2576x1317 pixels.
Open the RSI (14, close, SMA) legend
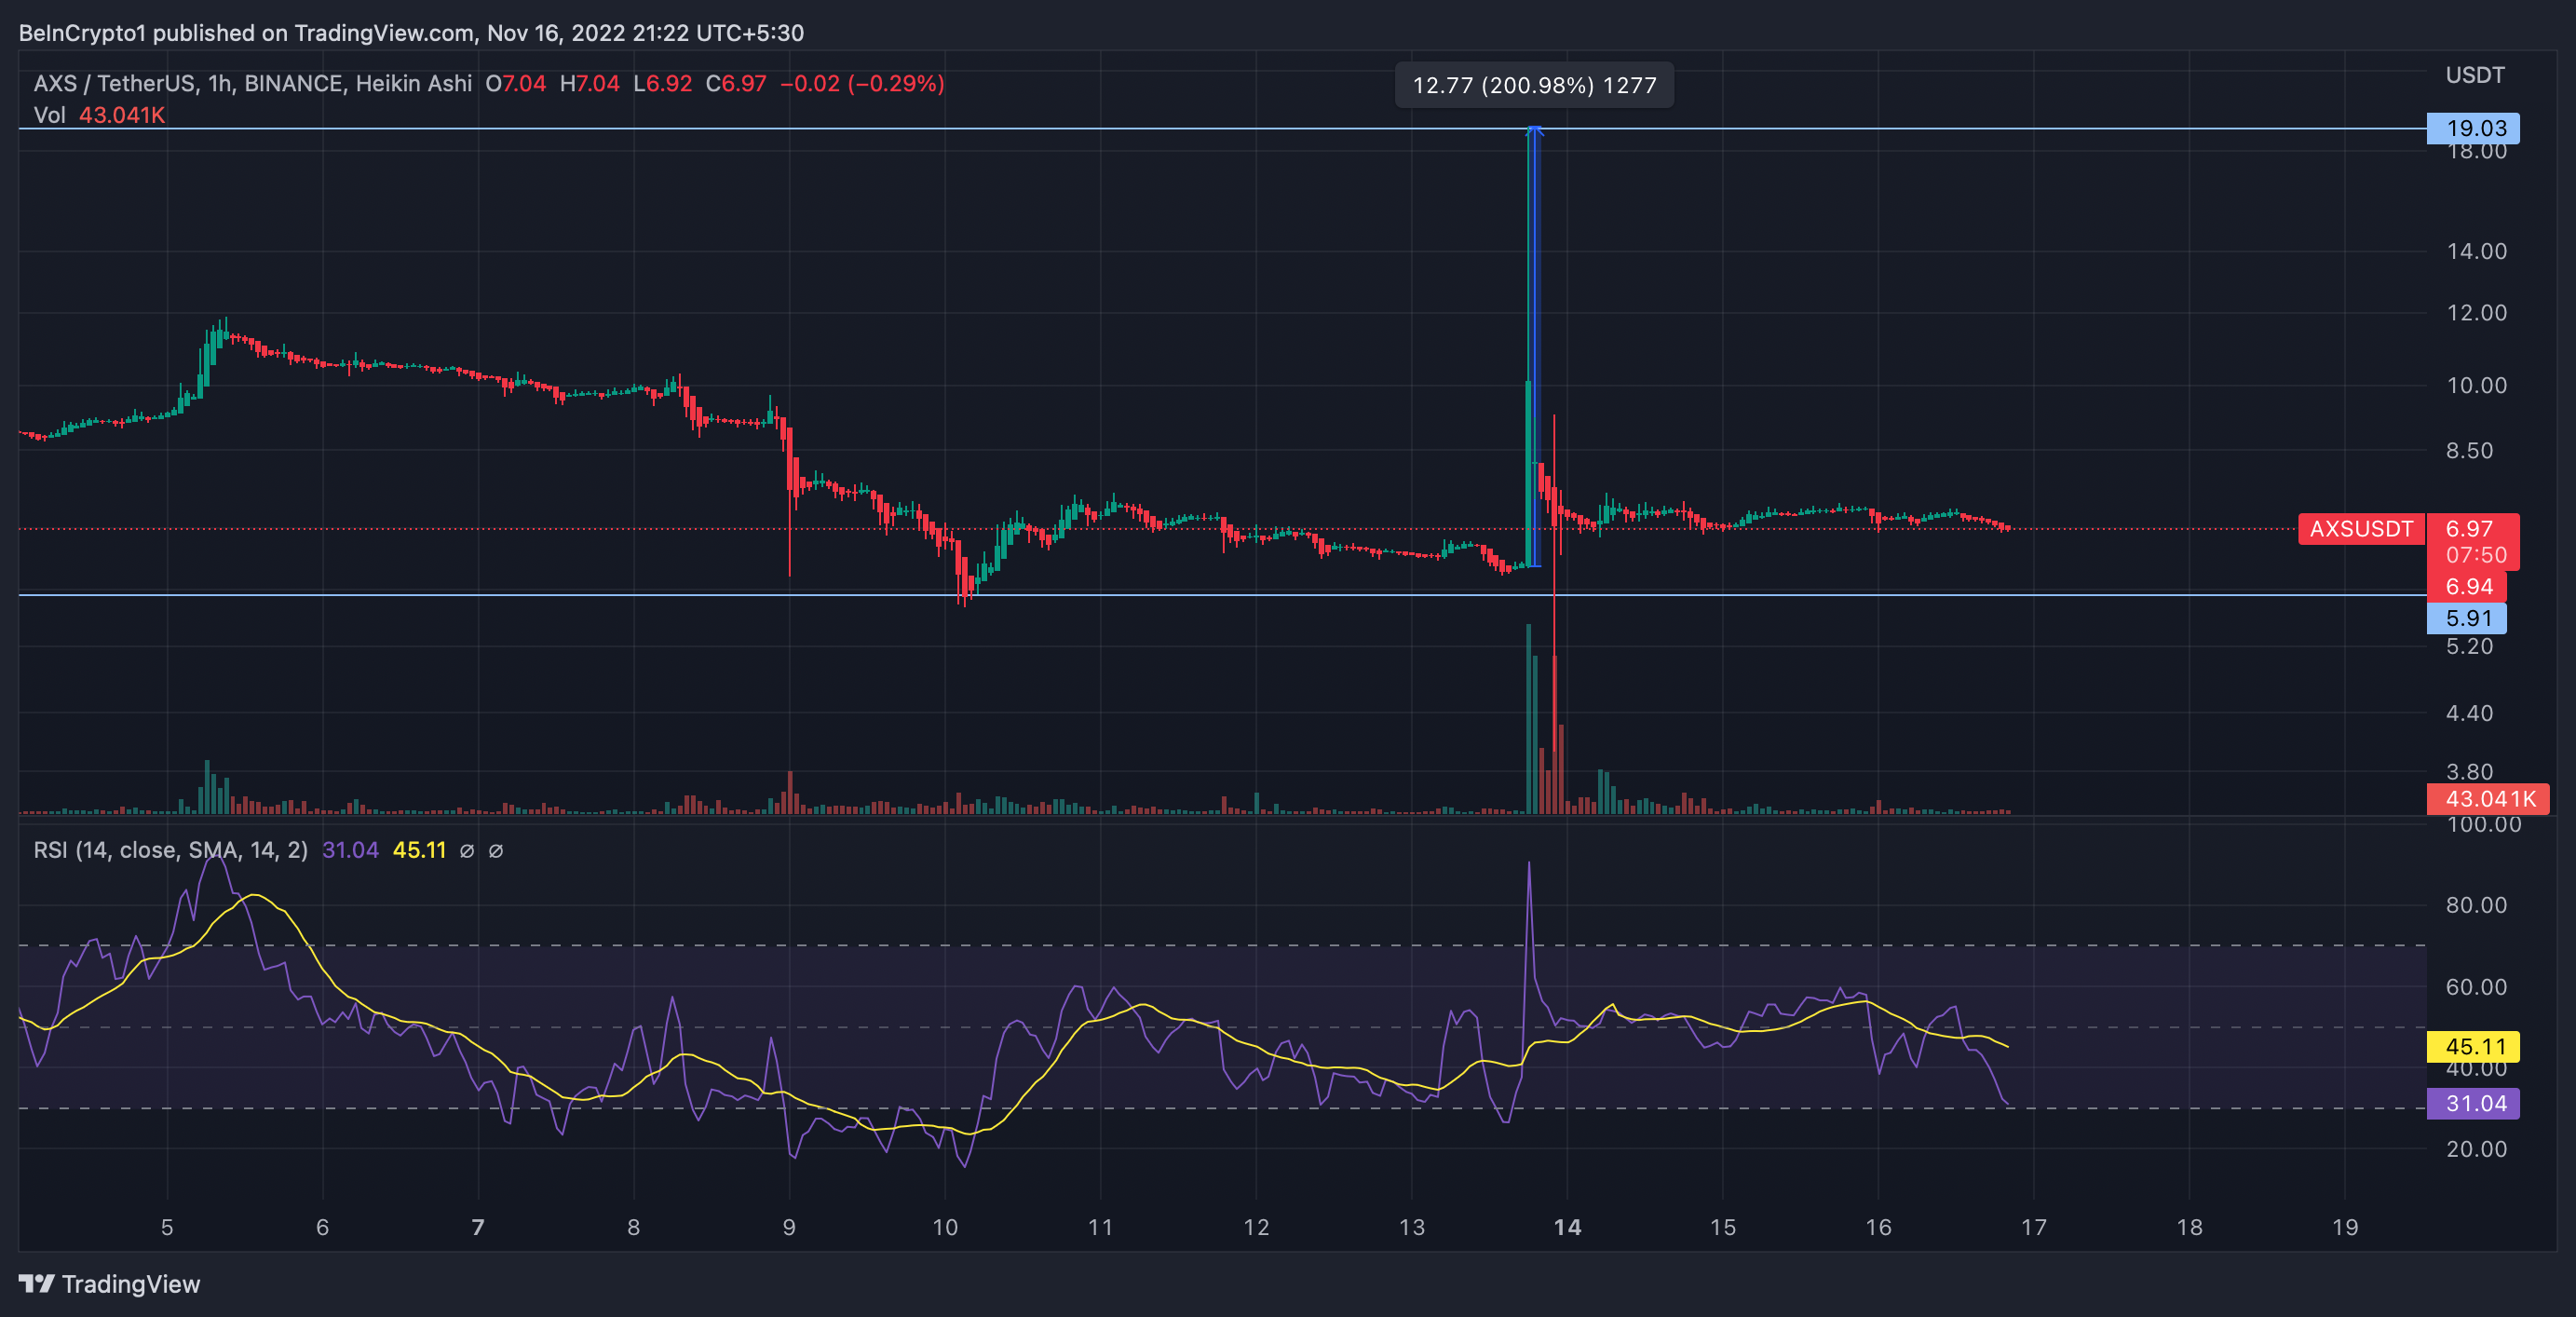170,851
